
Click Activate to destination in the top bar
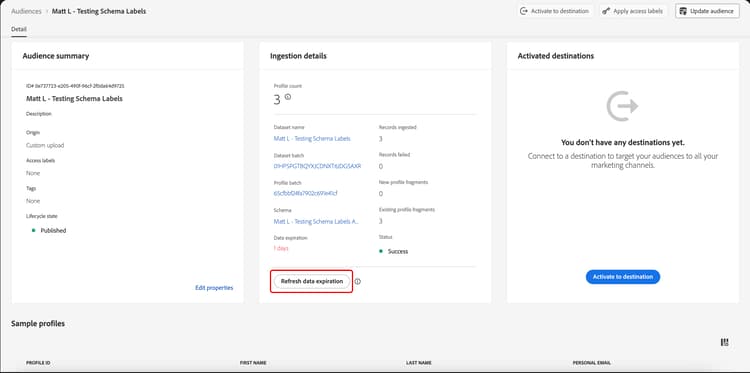pos(555,11)
